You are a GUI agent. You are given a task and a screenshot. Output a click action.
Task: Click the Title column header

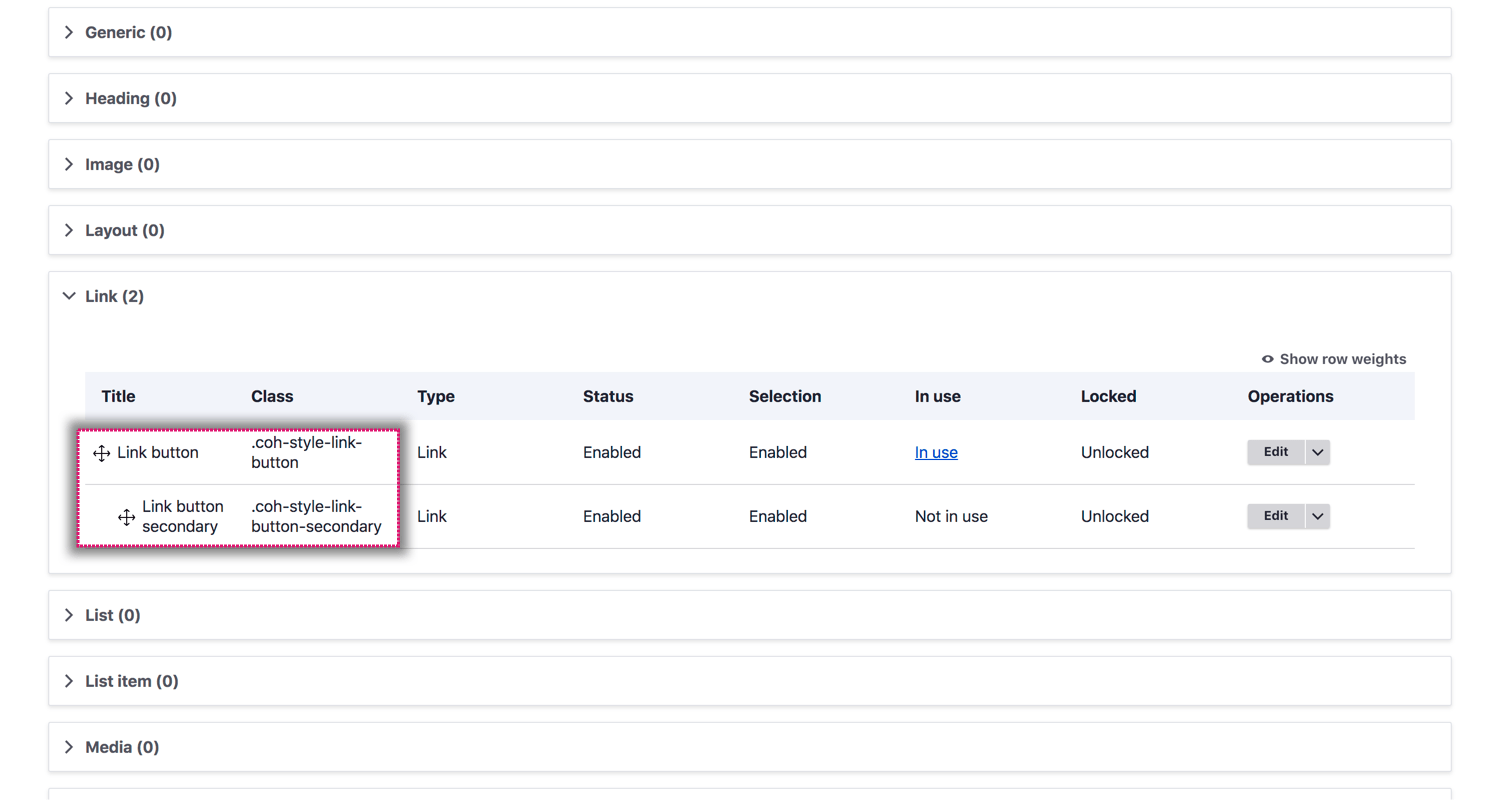[x=118, y=396]
